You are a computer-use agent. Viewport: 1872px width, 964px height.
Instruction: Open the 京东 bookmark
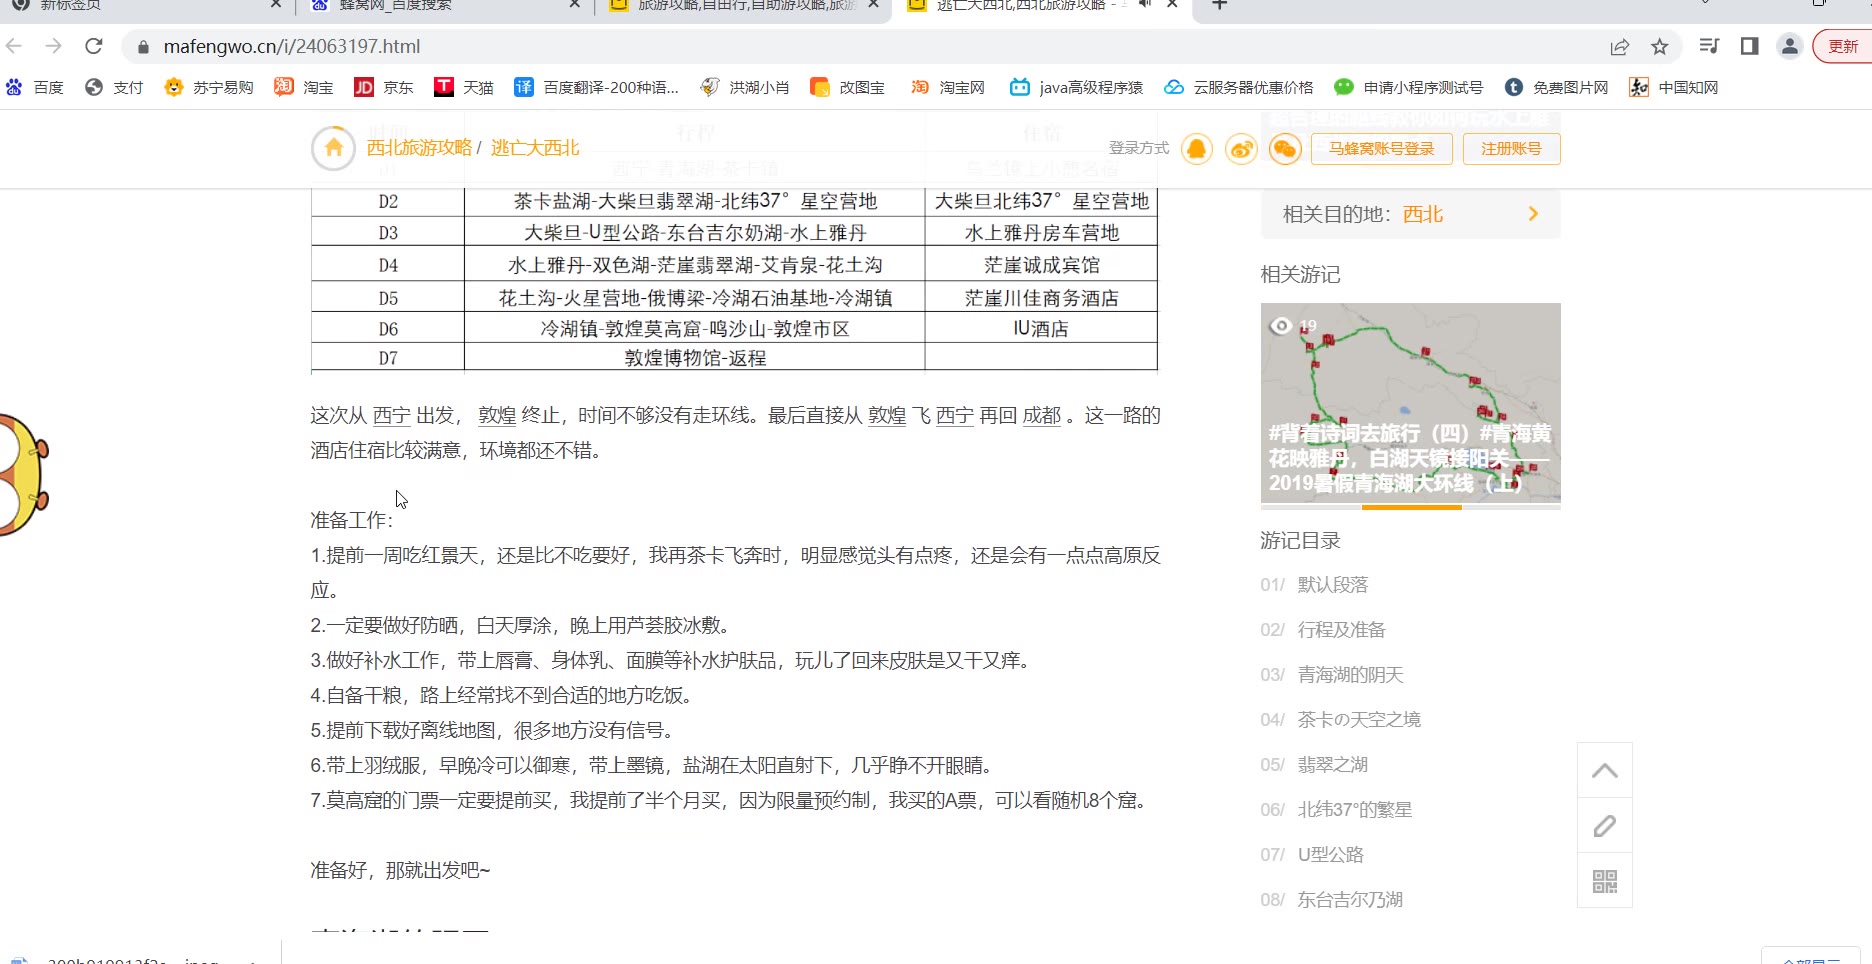click(384, 88)
